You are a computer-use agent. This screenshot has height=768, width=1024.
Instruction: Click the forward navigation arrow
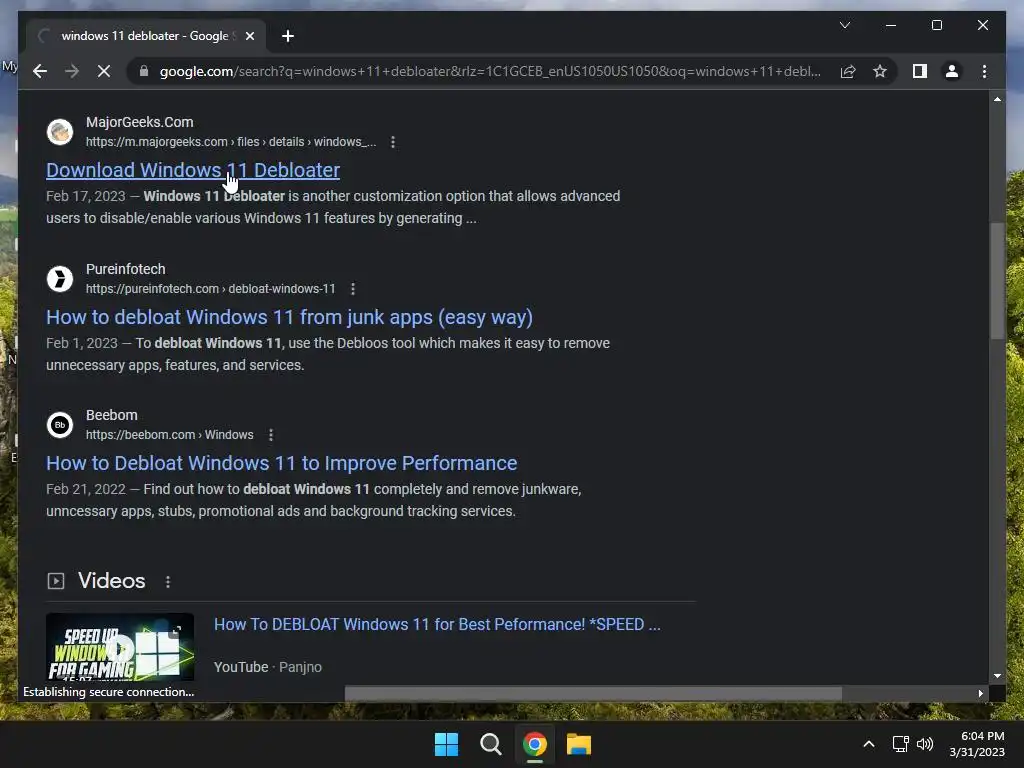72,71
